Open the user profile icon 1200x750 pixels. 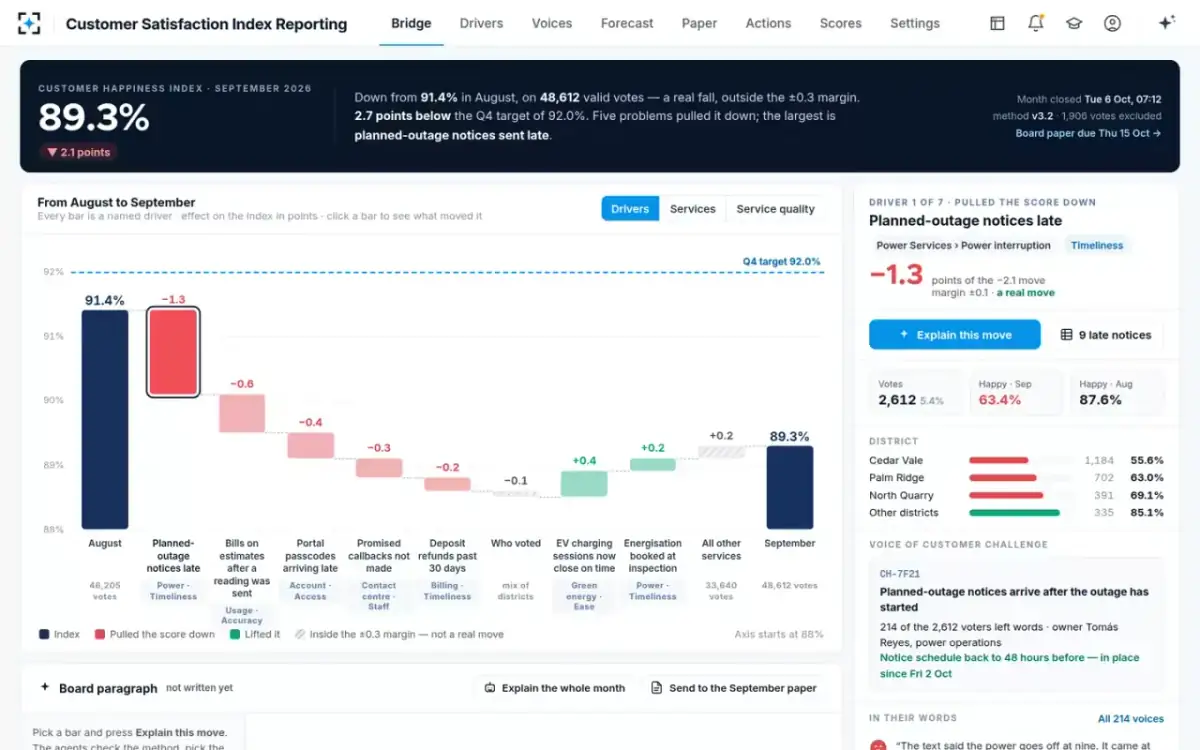click(1112, 23)
